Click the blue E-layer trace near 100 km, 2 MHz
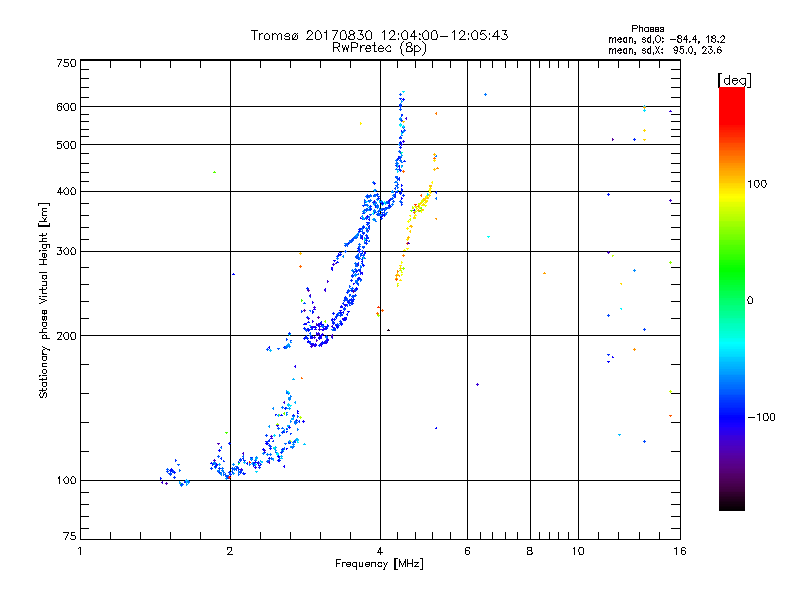The width and height of the screenshot is (800, 600). click(232, 468)
